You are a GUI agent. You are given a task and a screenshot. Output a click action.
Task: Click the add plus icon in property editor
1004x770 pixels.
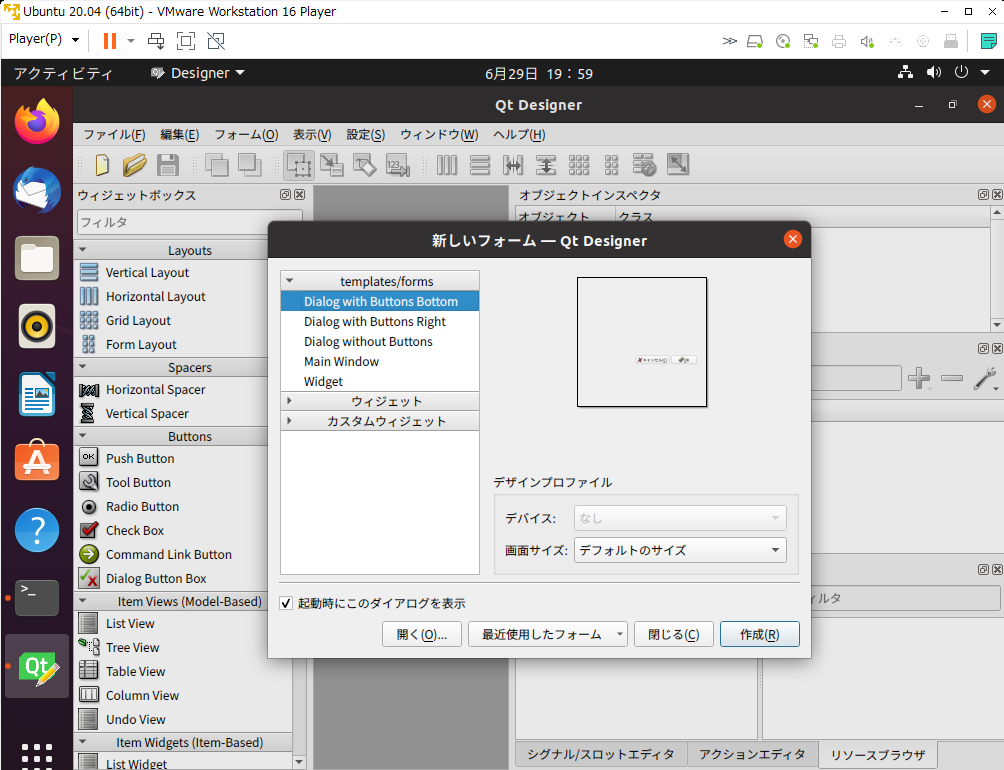coord(919,378)
